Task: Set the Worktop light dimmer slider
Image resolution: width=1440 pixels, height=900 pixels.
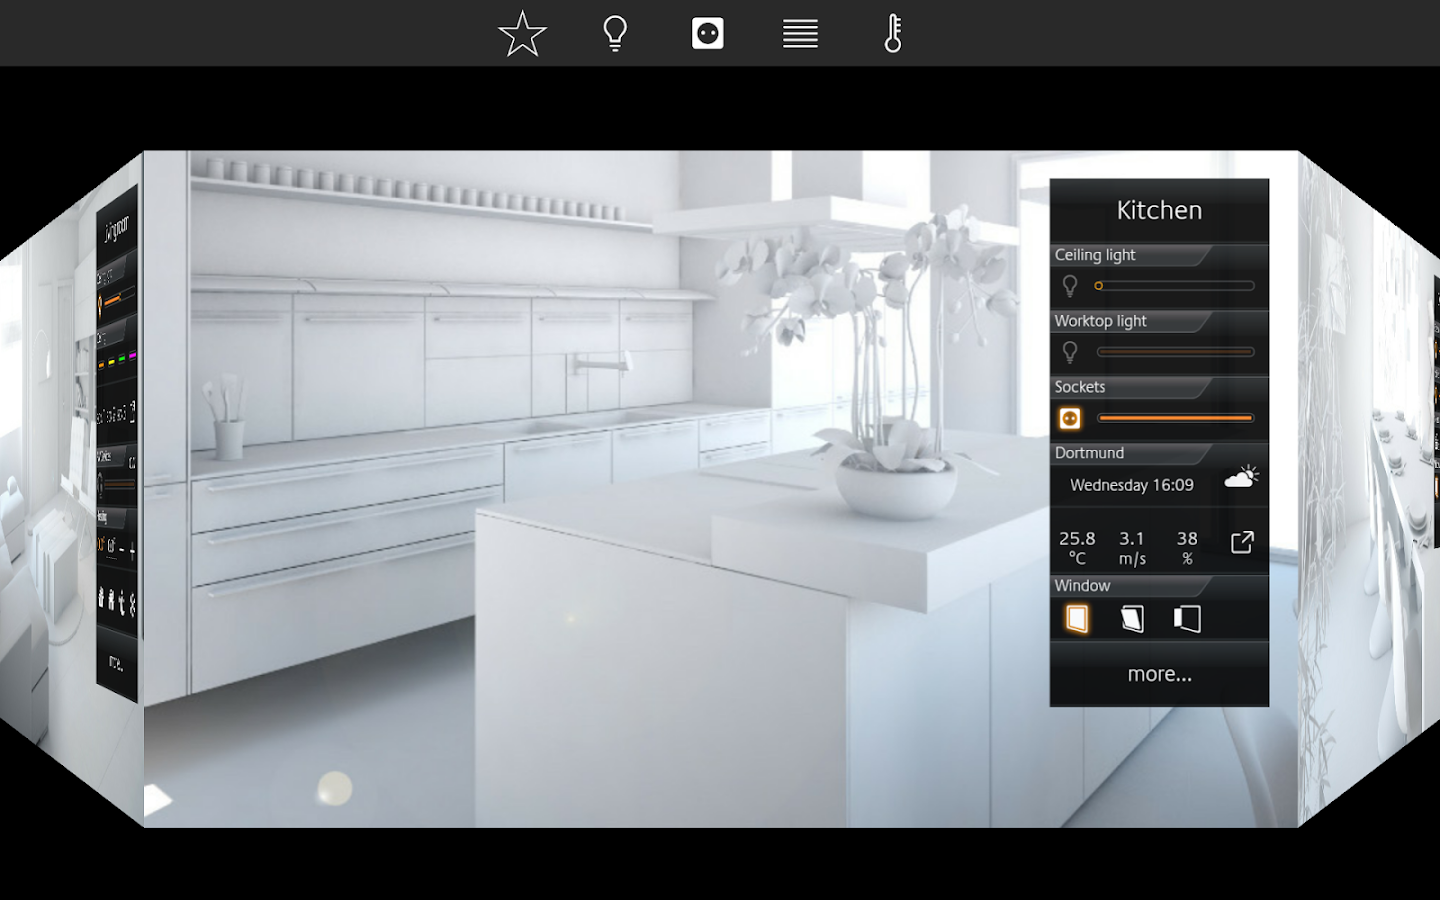Action: pos(1175,352)
